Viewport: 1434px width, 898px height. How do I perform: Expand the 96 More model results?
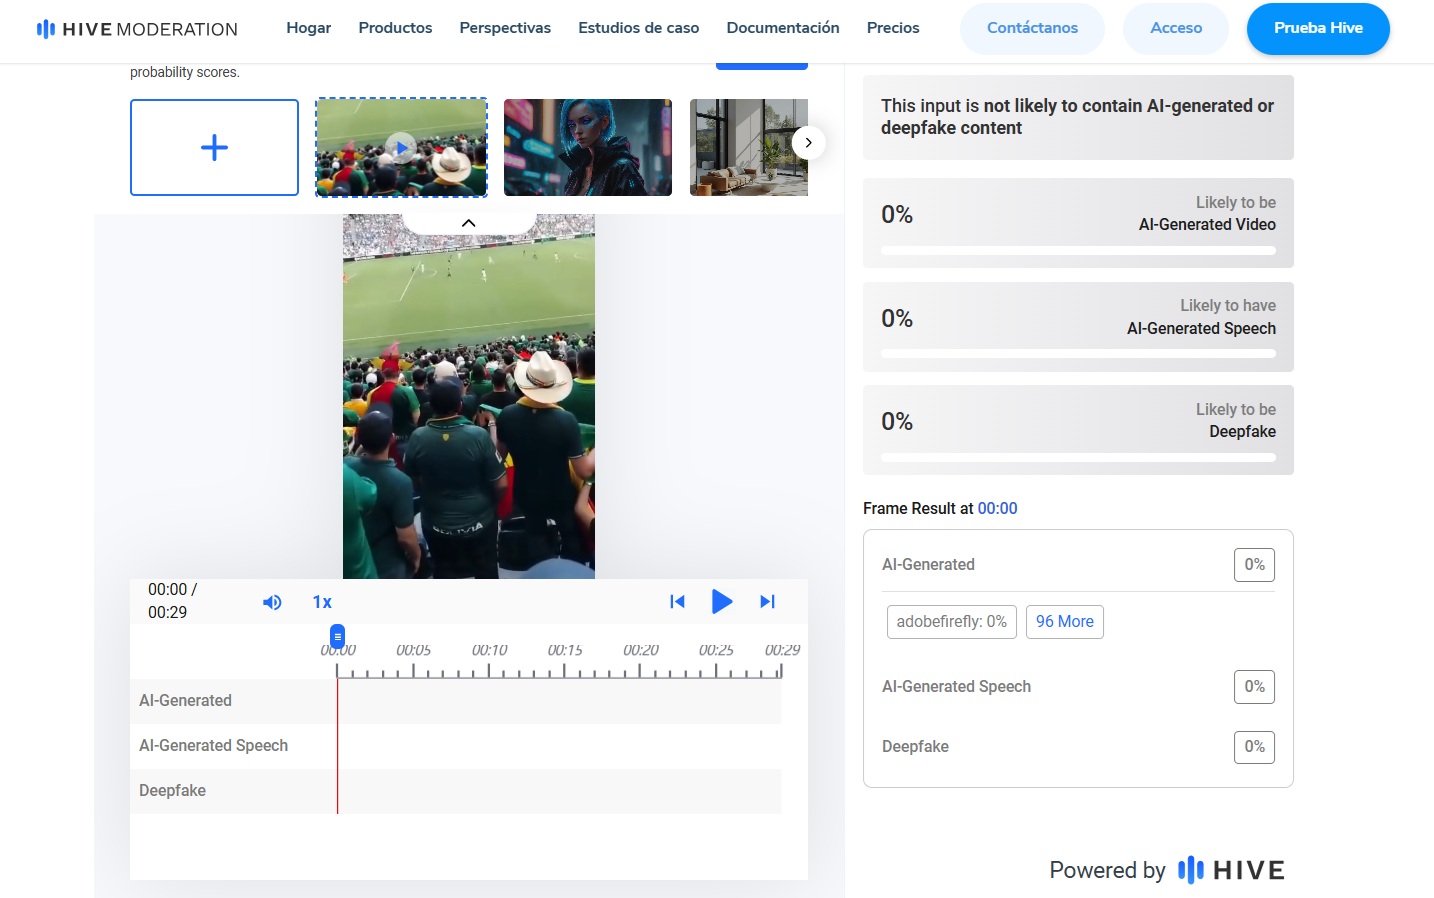tap(1064, 622)
